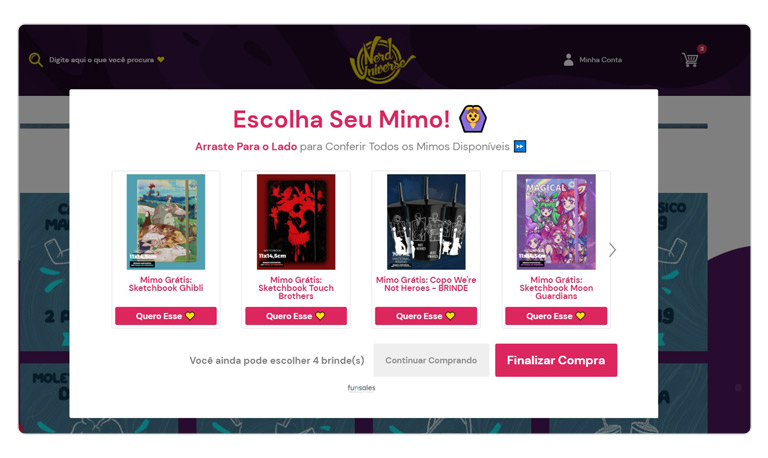768x458 pixels.
Task: Choose Quero Esse for Sketchbook Moon Guardians
Action: pos(556,316)
